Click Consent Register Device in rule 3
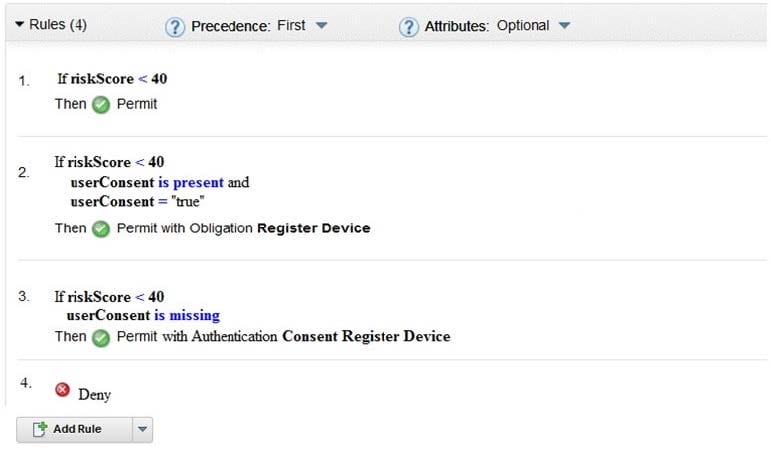Screen dimensions: 771x456 point(366,337)
